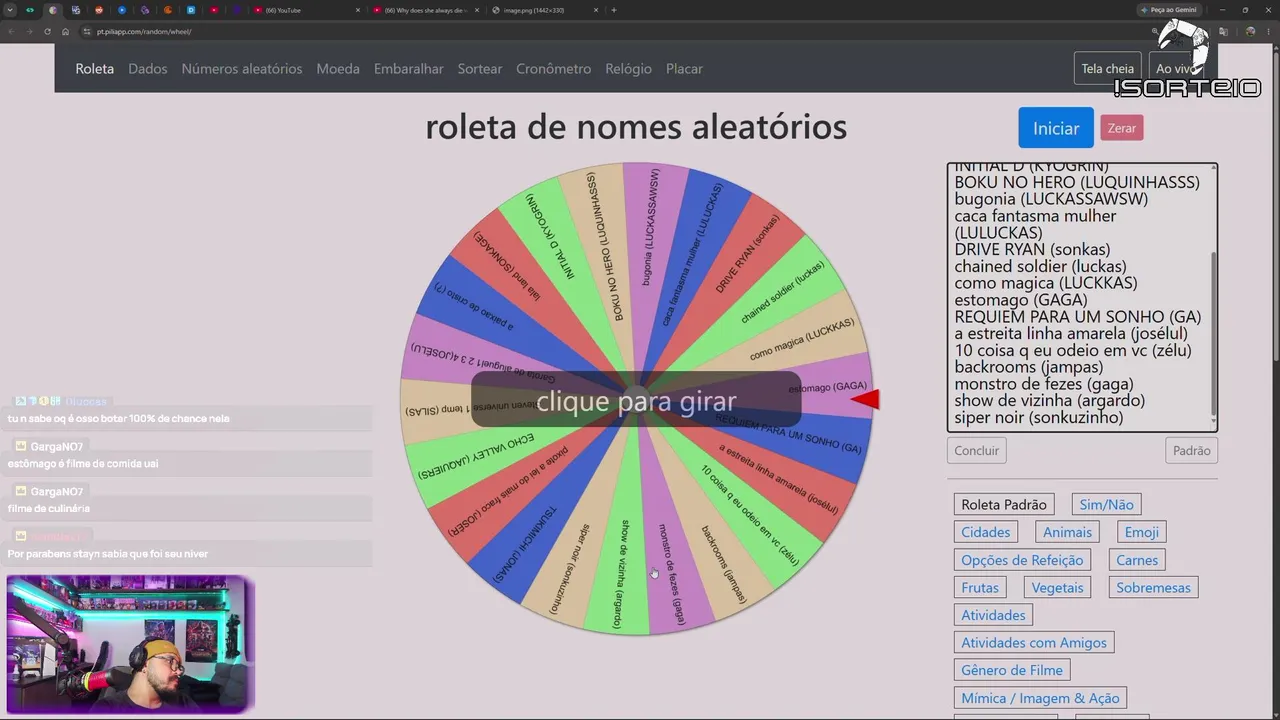This screenshot has width=1280, height=720.
Task: Close the "Why does she always die" tab
Action: [x=477, y=10]
